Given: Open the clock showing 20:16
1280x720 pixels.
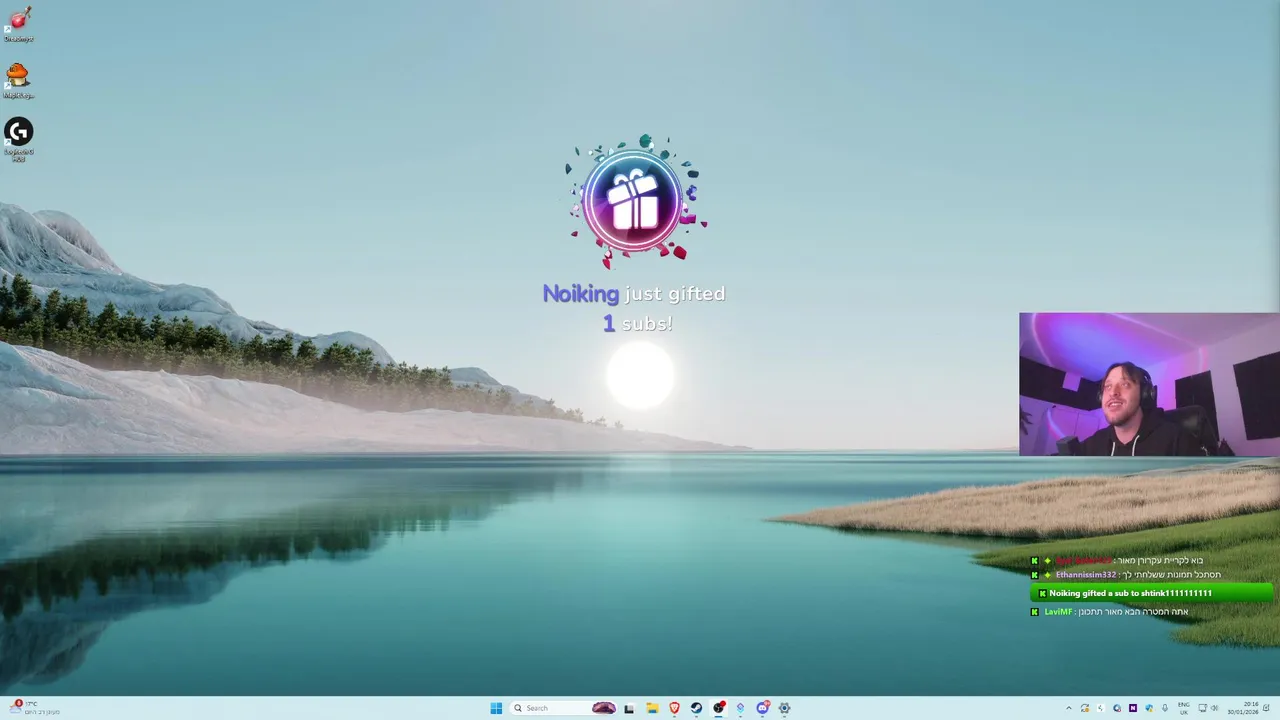Looking at the screenshot, I should pos(1243,708).
